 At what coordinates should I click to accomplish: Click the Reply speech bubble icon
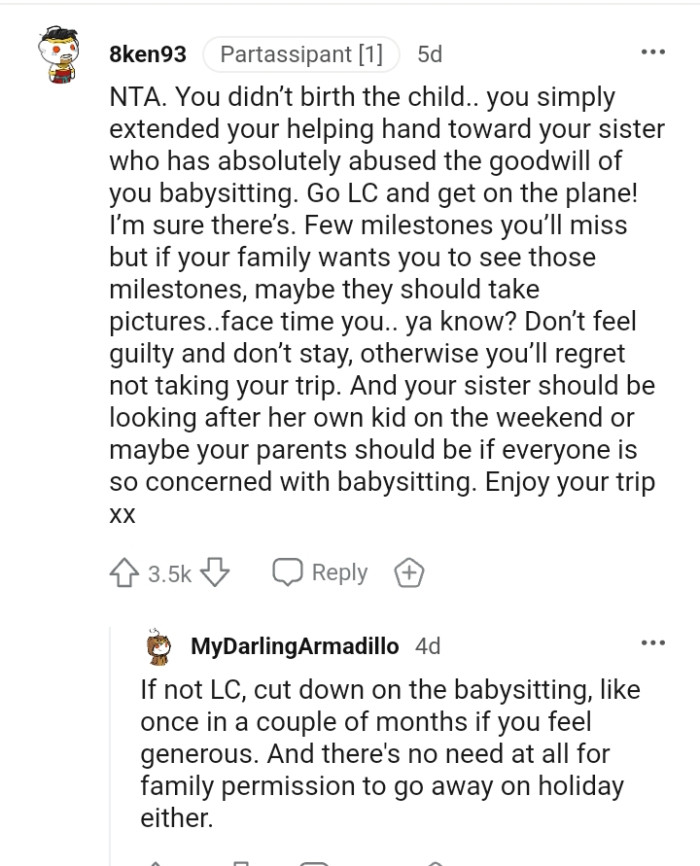click(x=289, y=572)
